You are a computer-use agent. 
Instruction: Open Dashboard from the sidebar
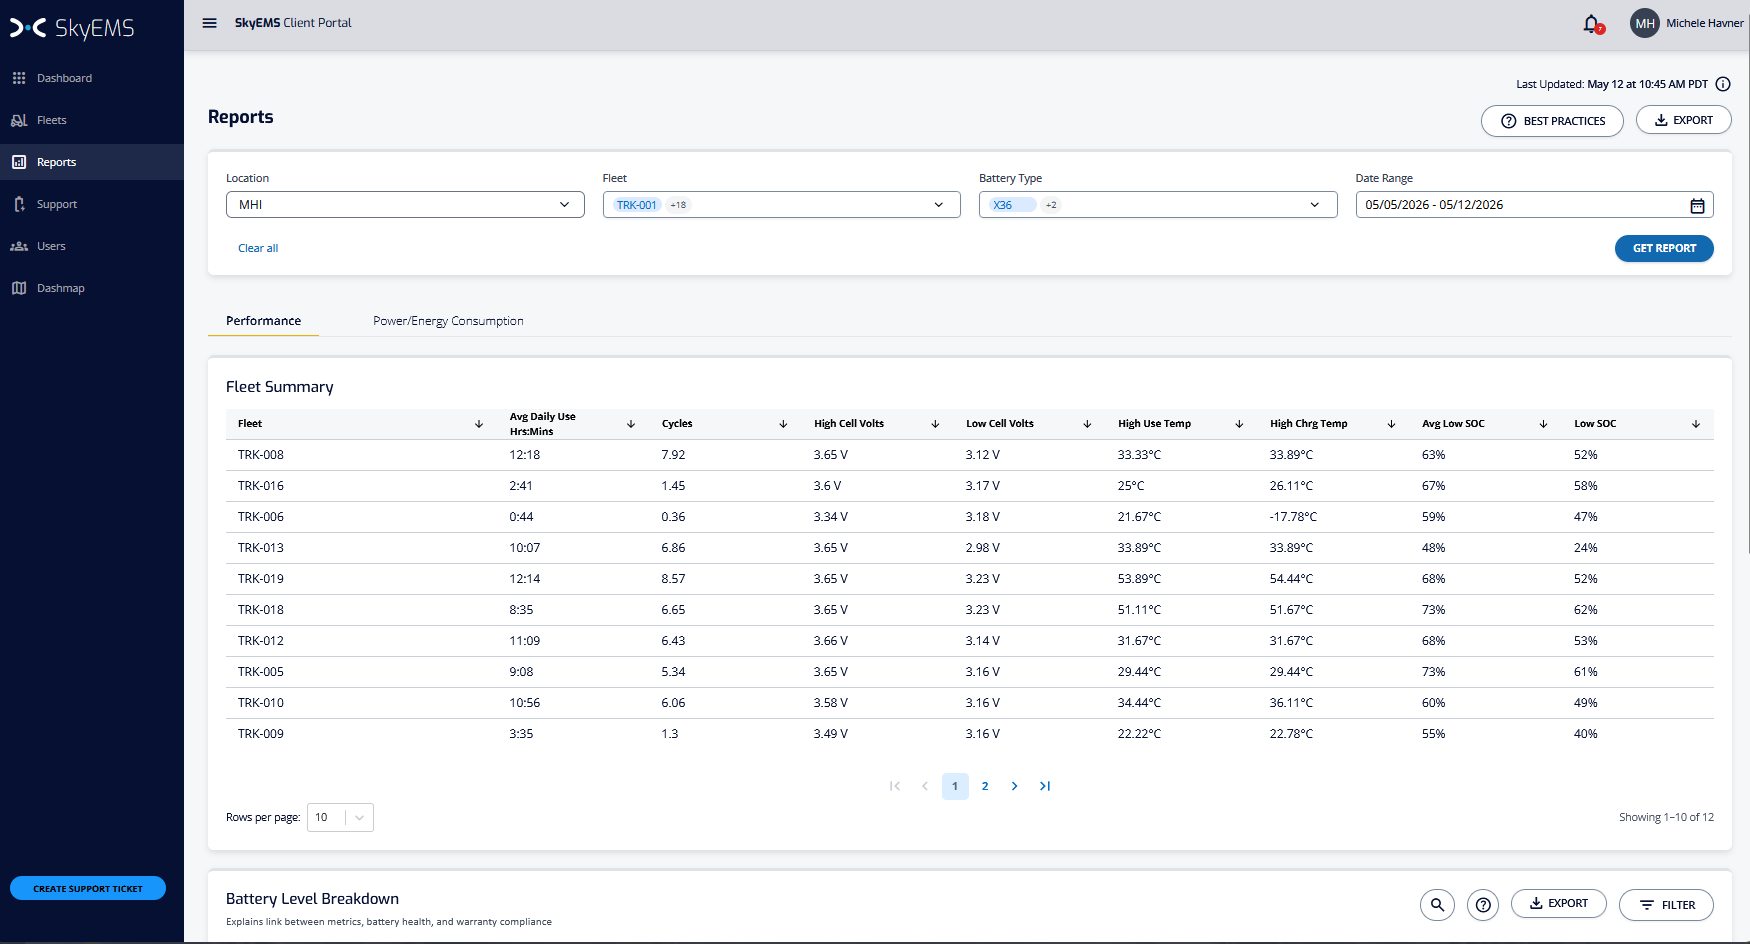[x=92, y=78]
